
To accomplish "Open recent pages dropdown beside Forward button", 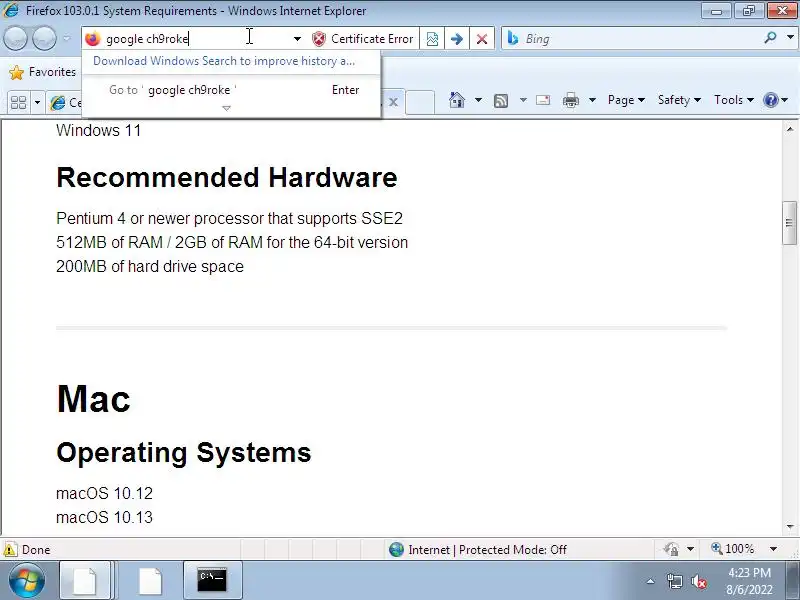I will pyautogui.click(x=67, y=38).
